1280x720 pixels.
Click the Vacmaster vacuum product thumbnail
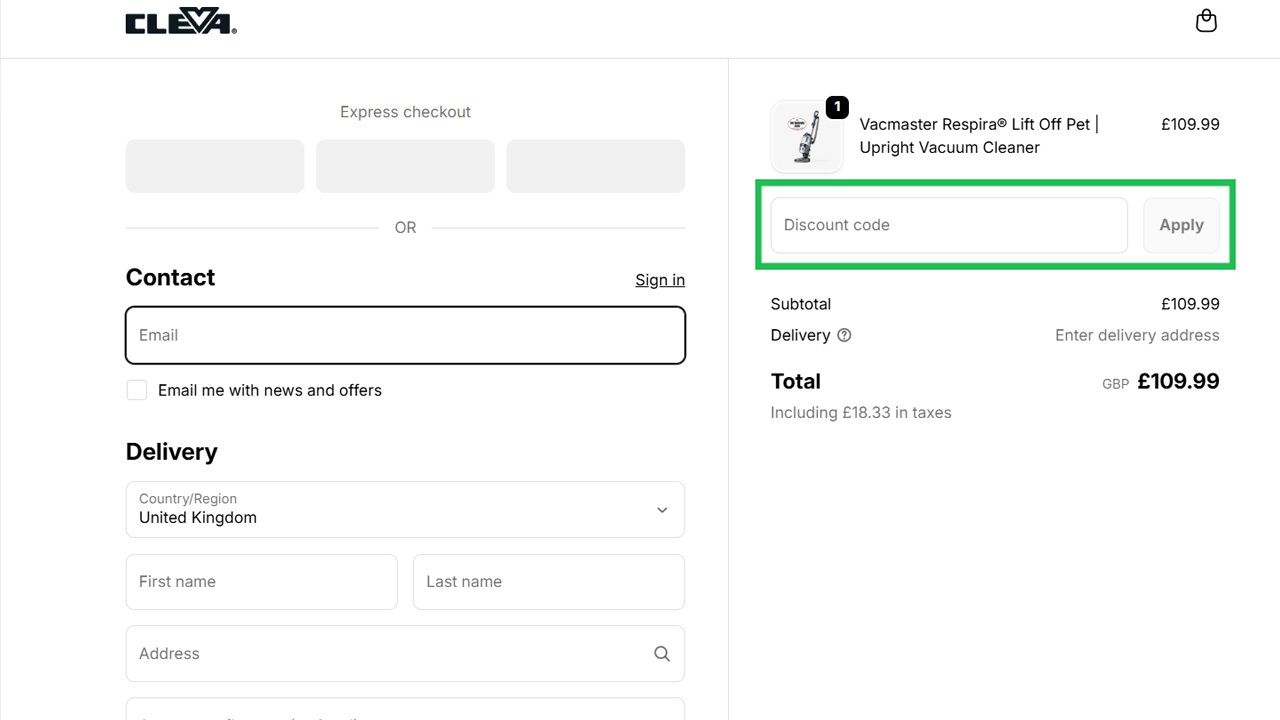807,137
